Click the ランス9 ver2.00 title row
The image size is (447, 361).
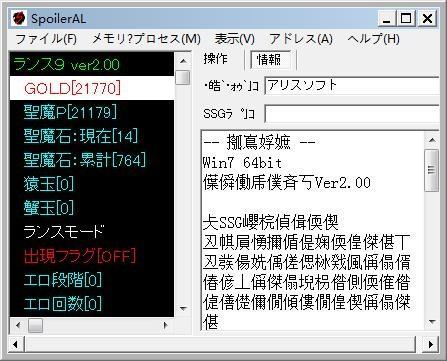pos(92,64)
